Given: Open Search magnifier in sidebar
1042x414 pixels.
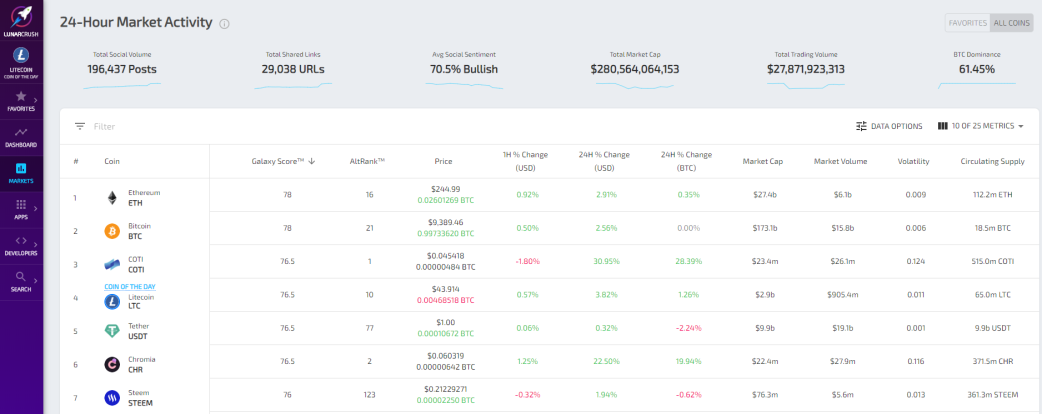Looking at the screenshot, I should pyautogui.click(x=21, y=276).
